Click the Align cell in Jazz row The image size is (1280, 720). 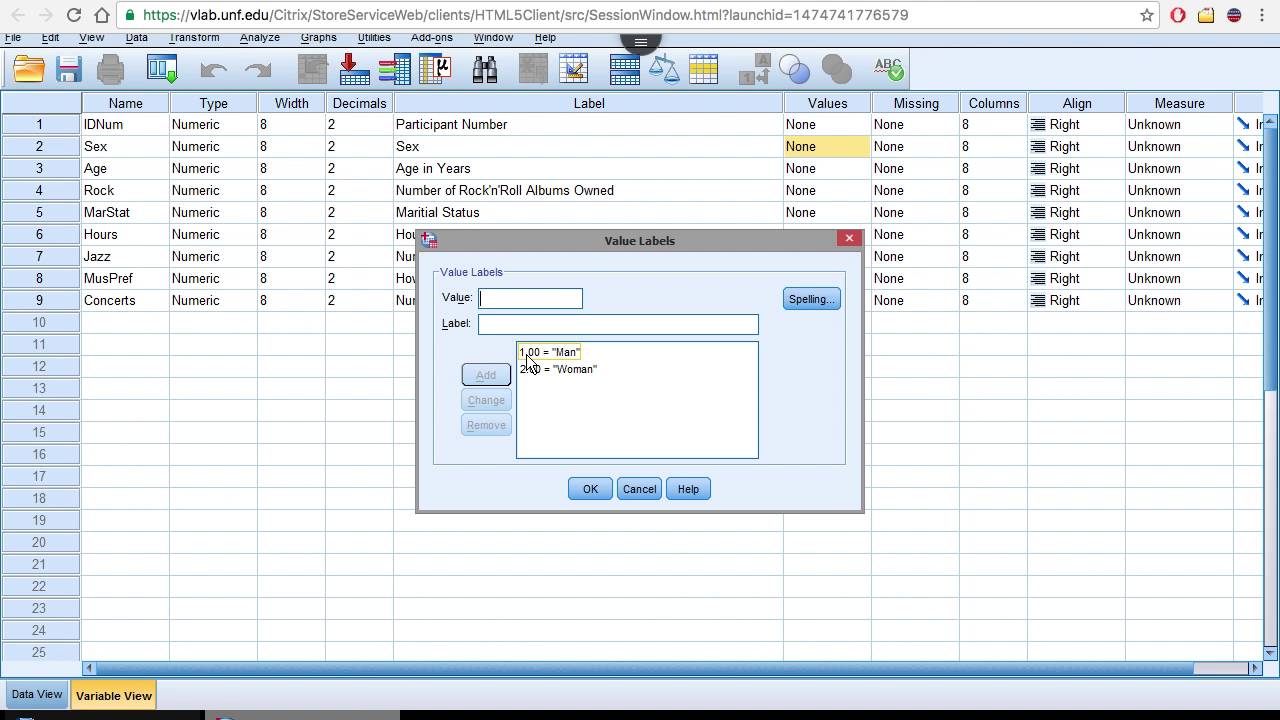[x=1076, y=256]
